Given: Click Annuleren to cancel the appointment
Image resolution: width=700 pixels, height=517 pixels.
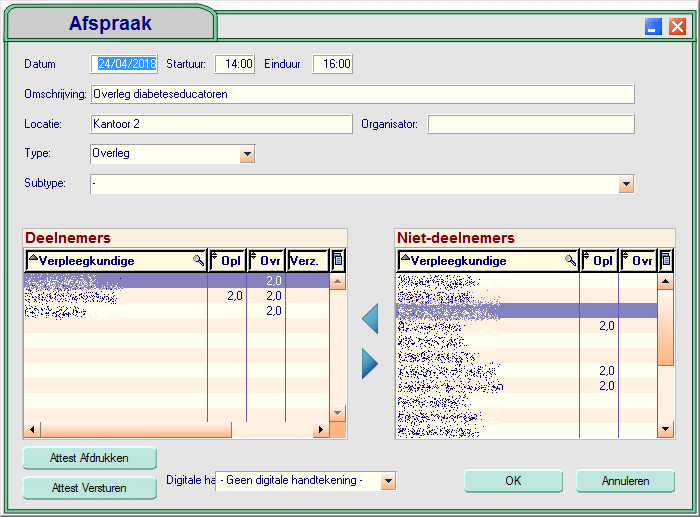Looking at the screenshot, I should pos(625,481).
